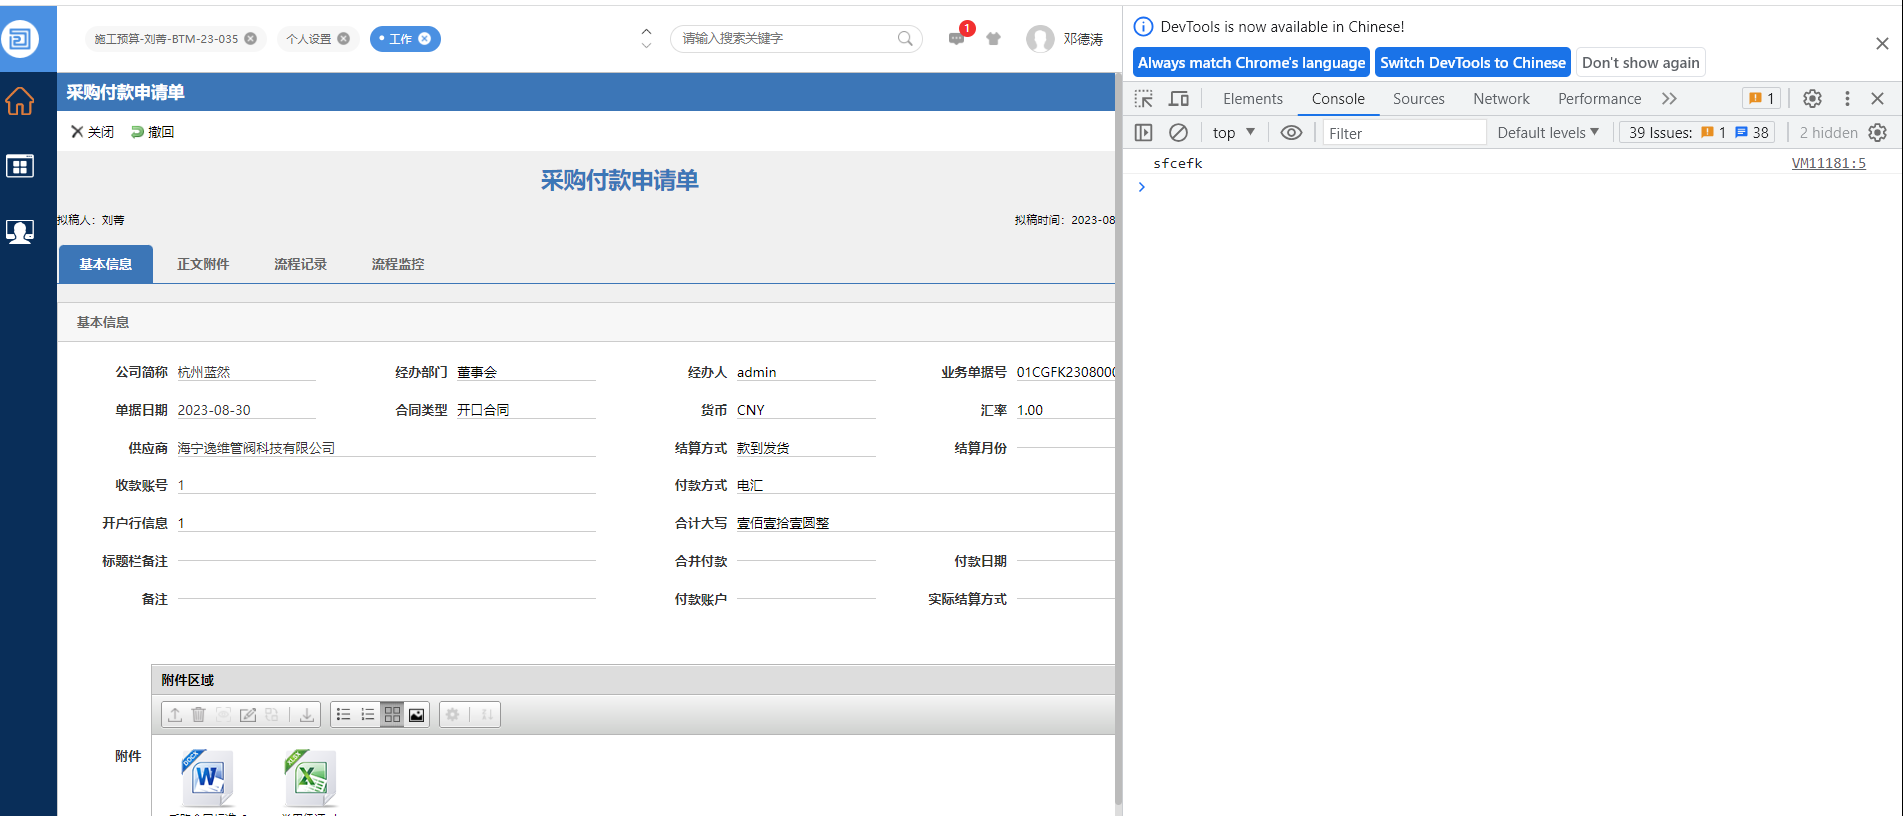Open DevTools settings gear
This screenshot has height=816, width=1903.
[1812, 99]
